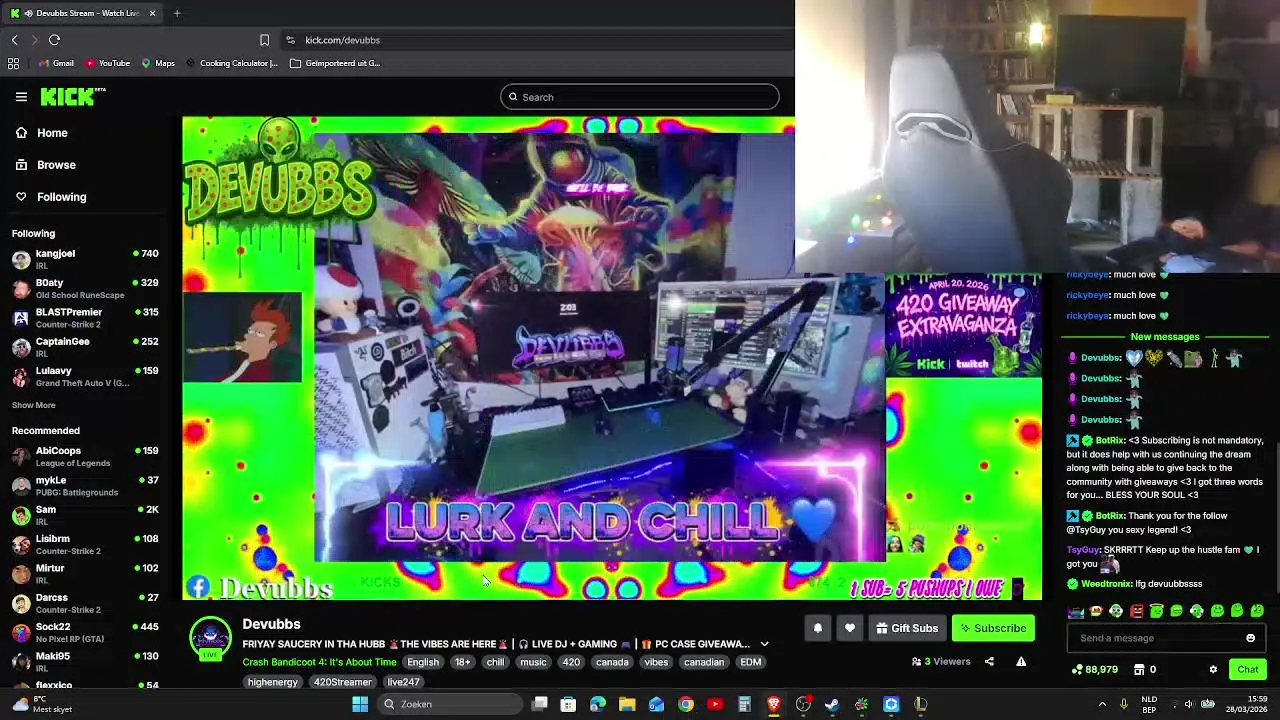Click the Kick logo
Image resolution: width=1280 pixels, height=720 pixels.
click(72, 96)
